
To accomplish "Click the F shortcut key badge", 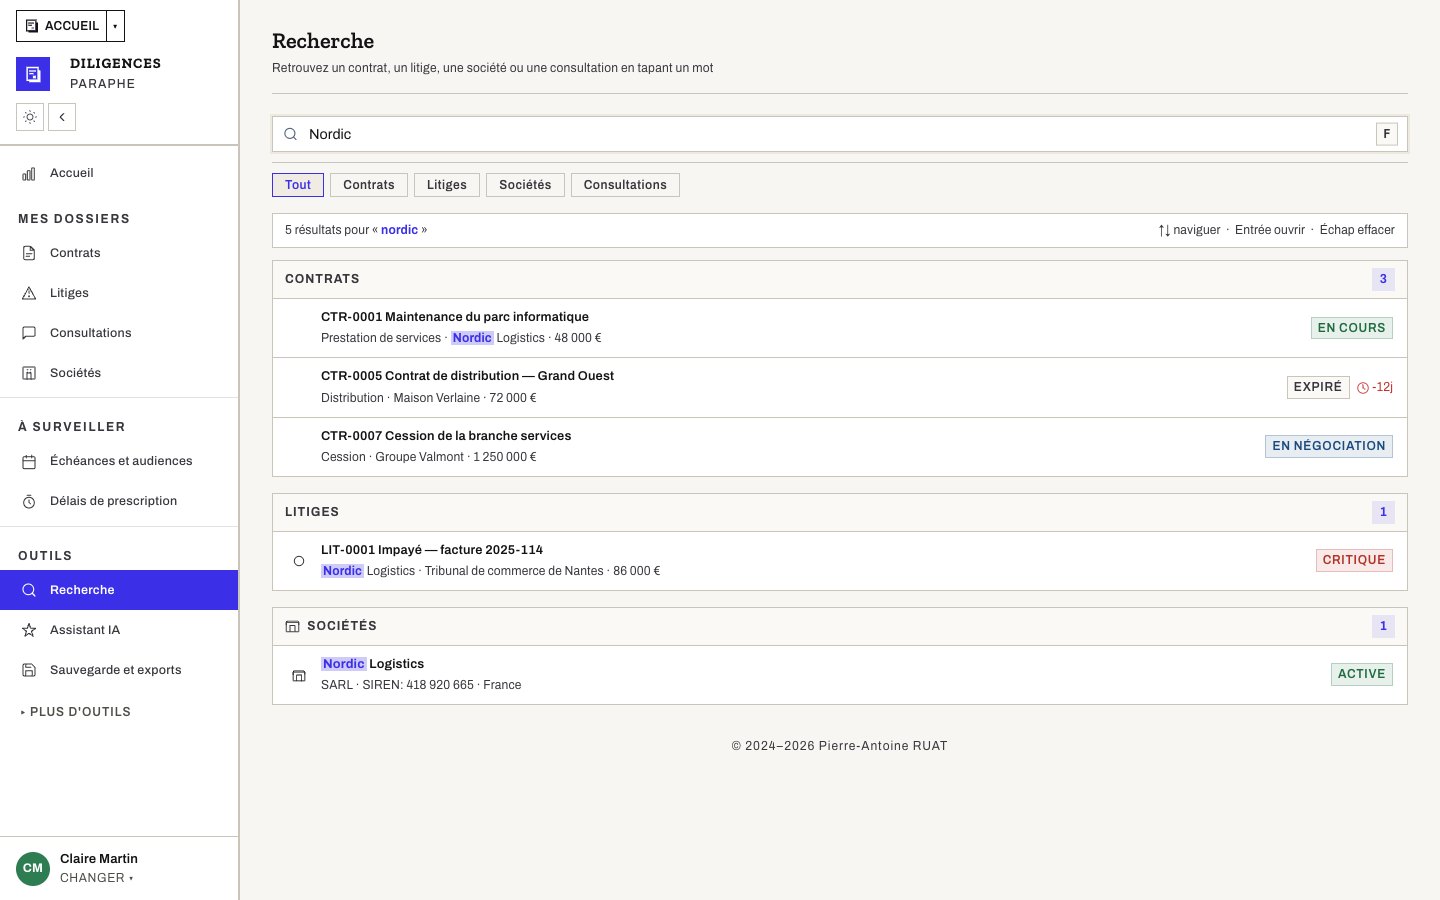I will [x=1386, y=134].
